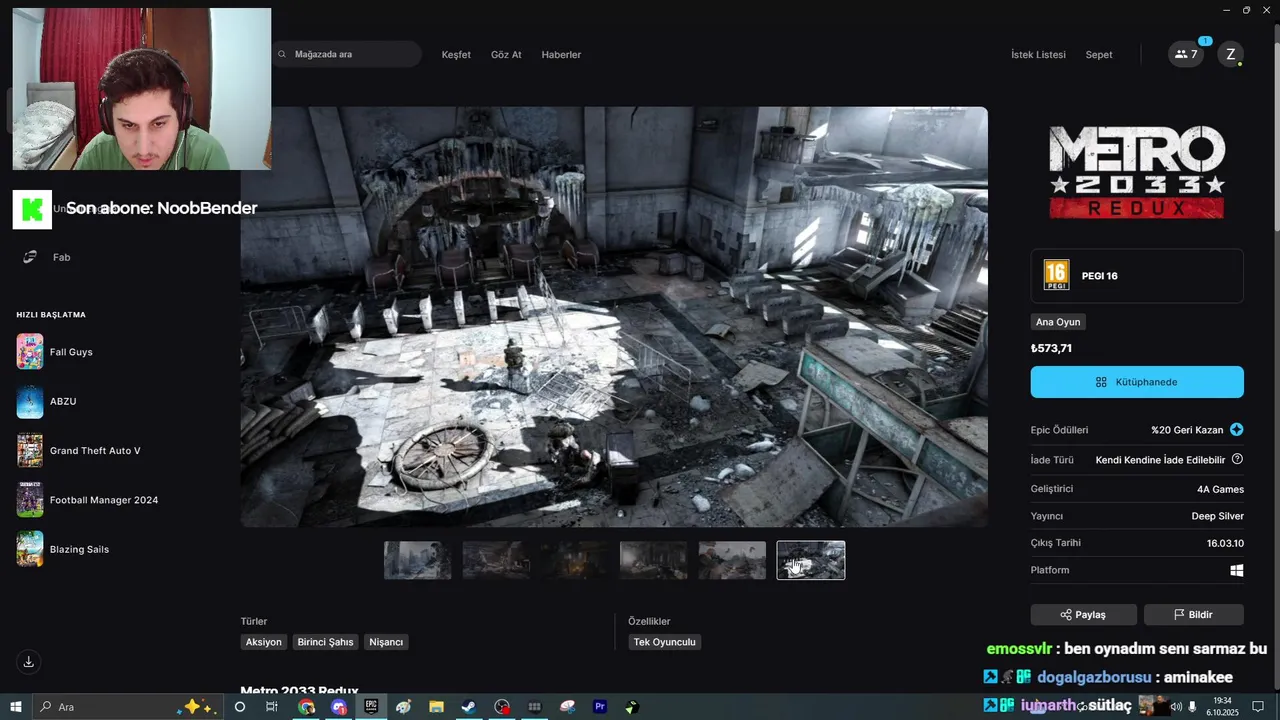Click the ₺573,71 price text
This screenshot has width=1280, height=720.
point(1051,349)
